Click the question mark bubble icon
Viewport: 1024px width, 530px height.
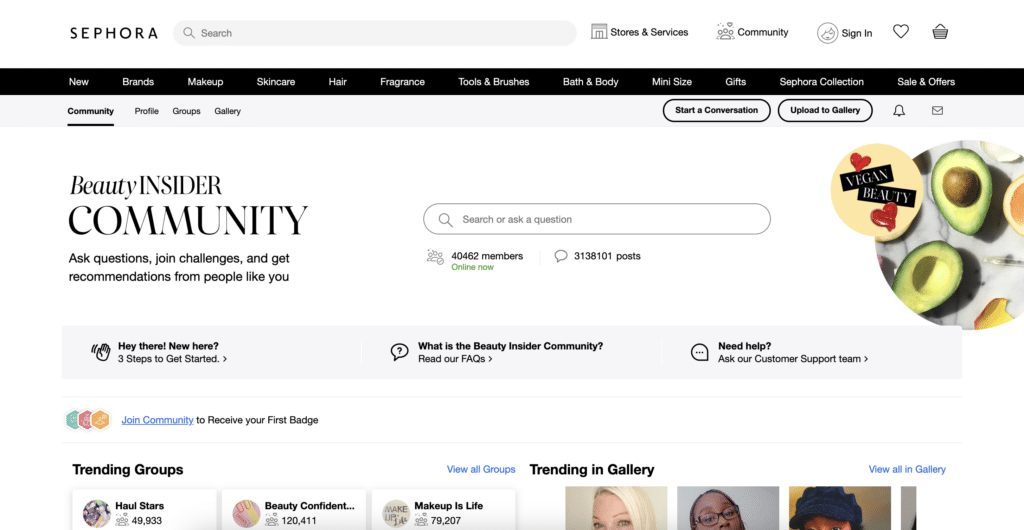[400, 352]
